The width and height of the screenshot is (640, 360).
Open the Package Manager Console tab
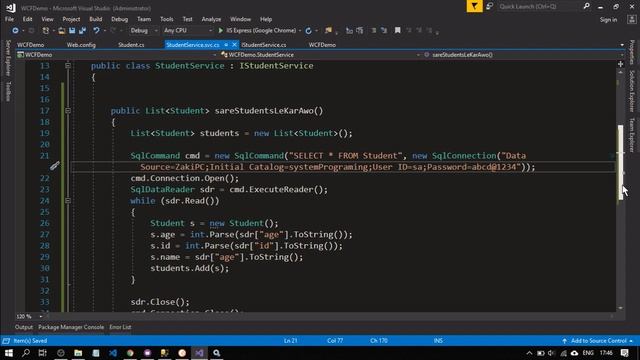click(71, 327)
